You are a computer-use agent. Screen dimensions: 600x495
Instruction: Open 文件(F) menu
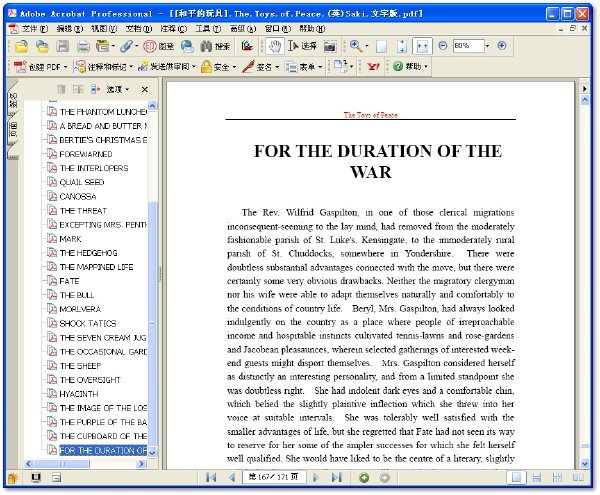point(35,29)
